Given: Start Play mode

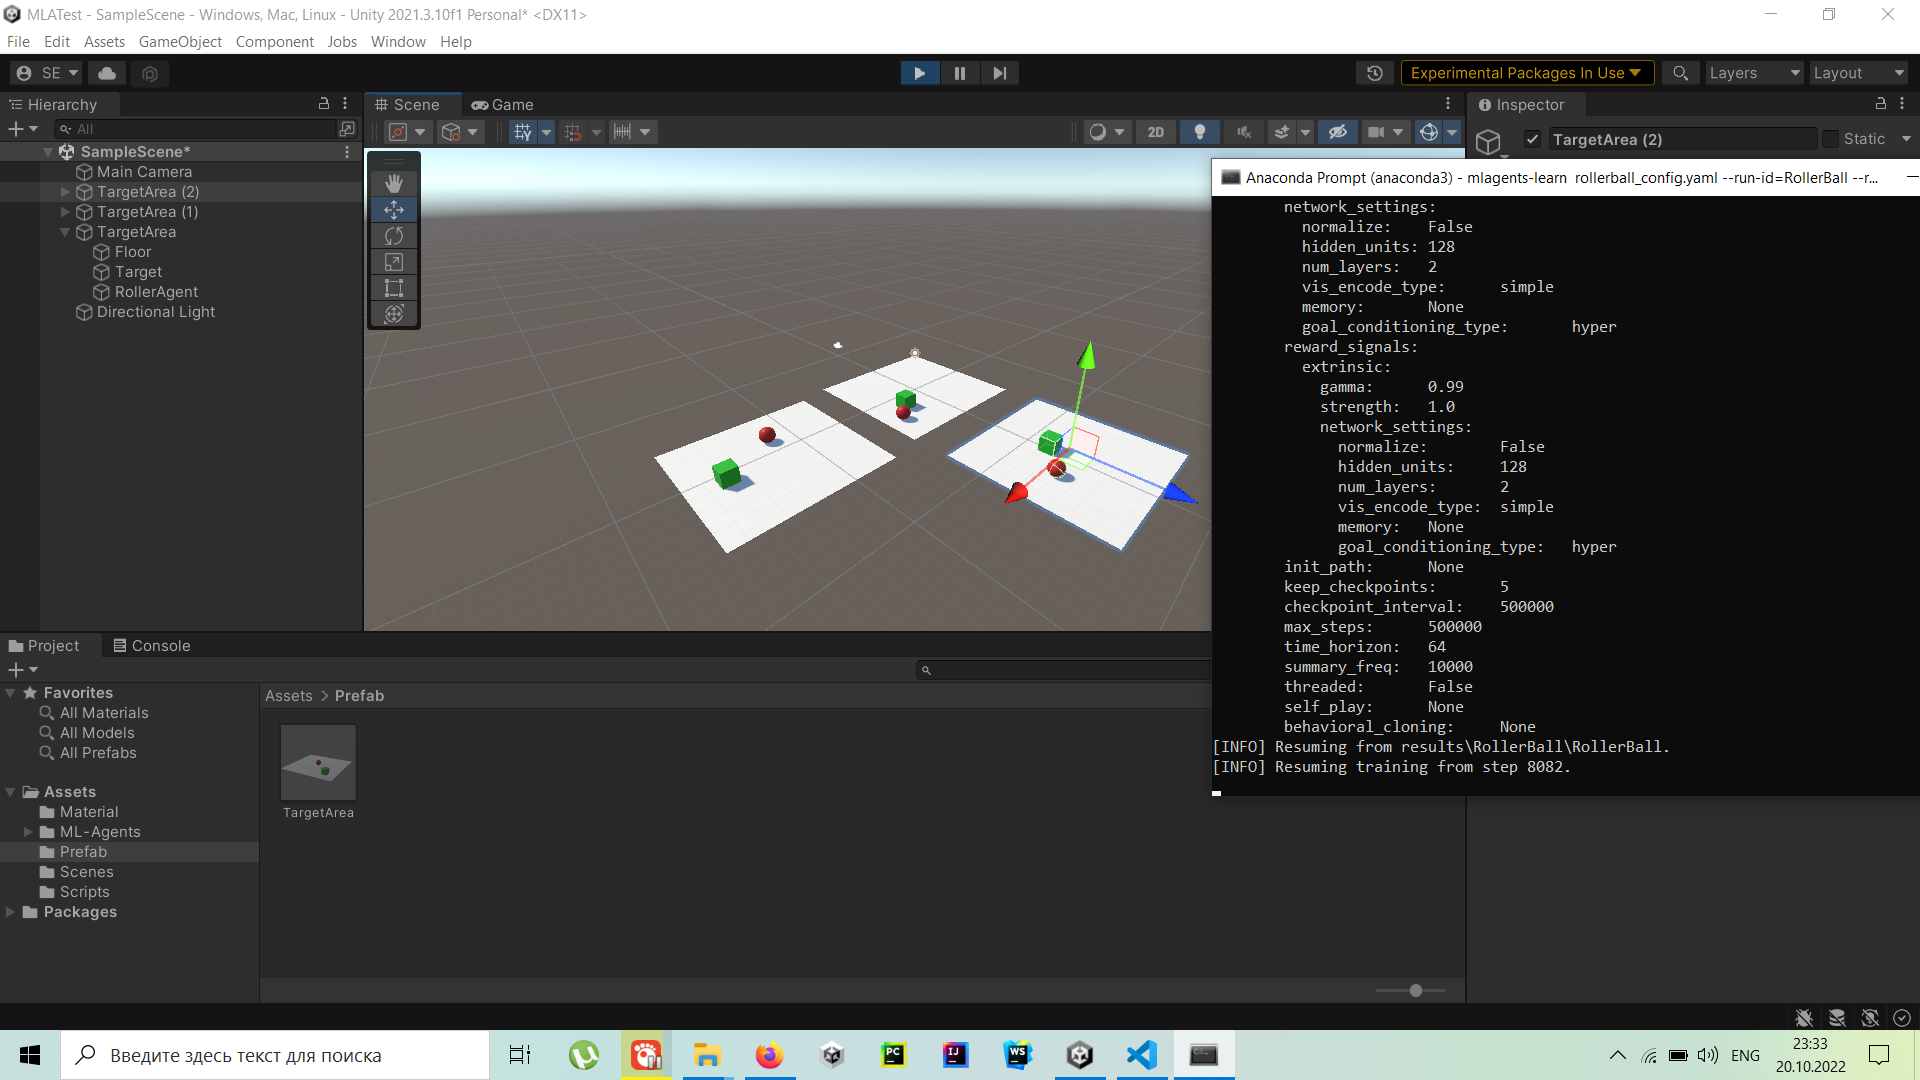Looking at the screenshot, I should (919, 73).
